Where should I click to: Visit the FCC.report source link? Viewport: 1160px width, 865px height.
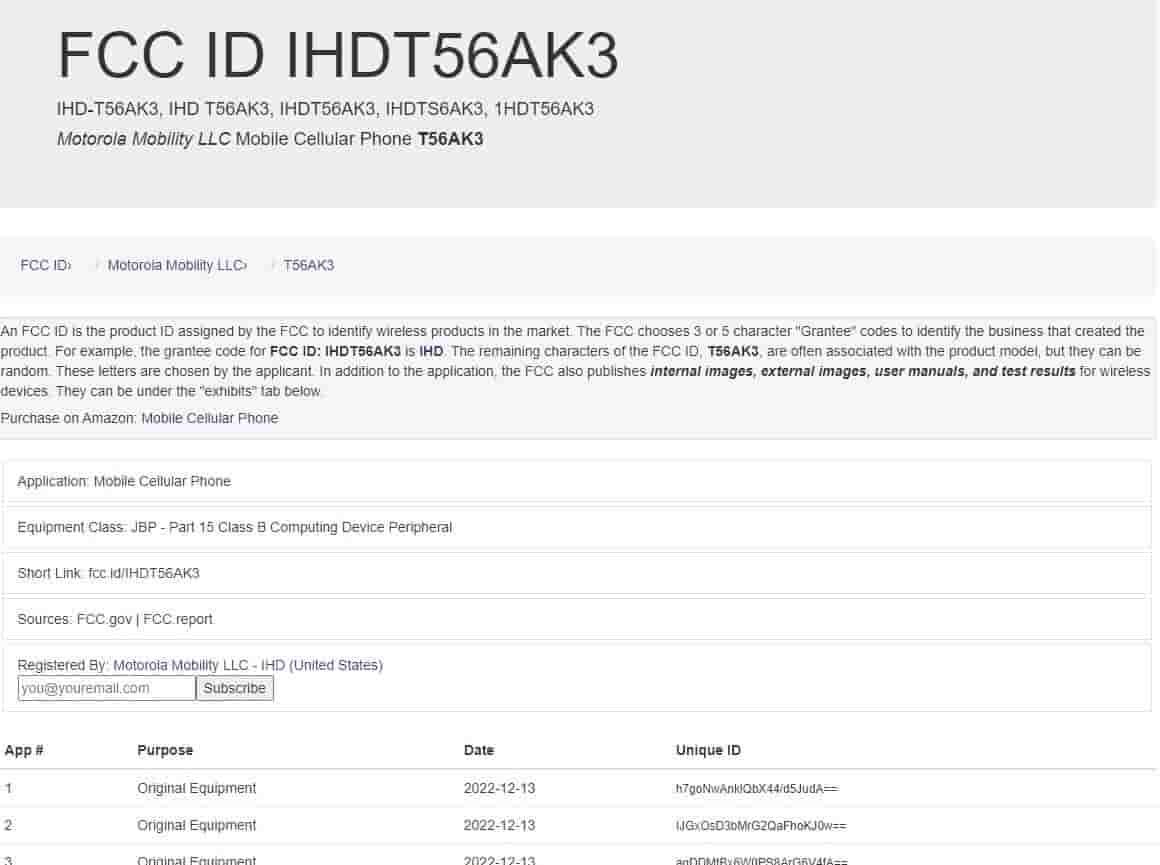coord(178,619)
